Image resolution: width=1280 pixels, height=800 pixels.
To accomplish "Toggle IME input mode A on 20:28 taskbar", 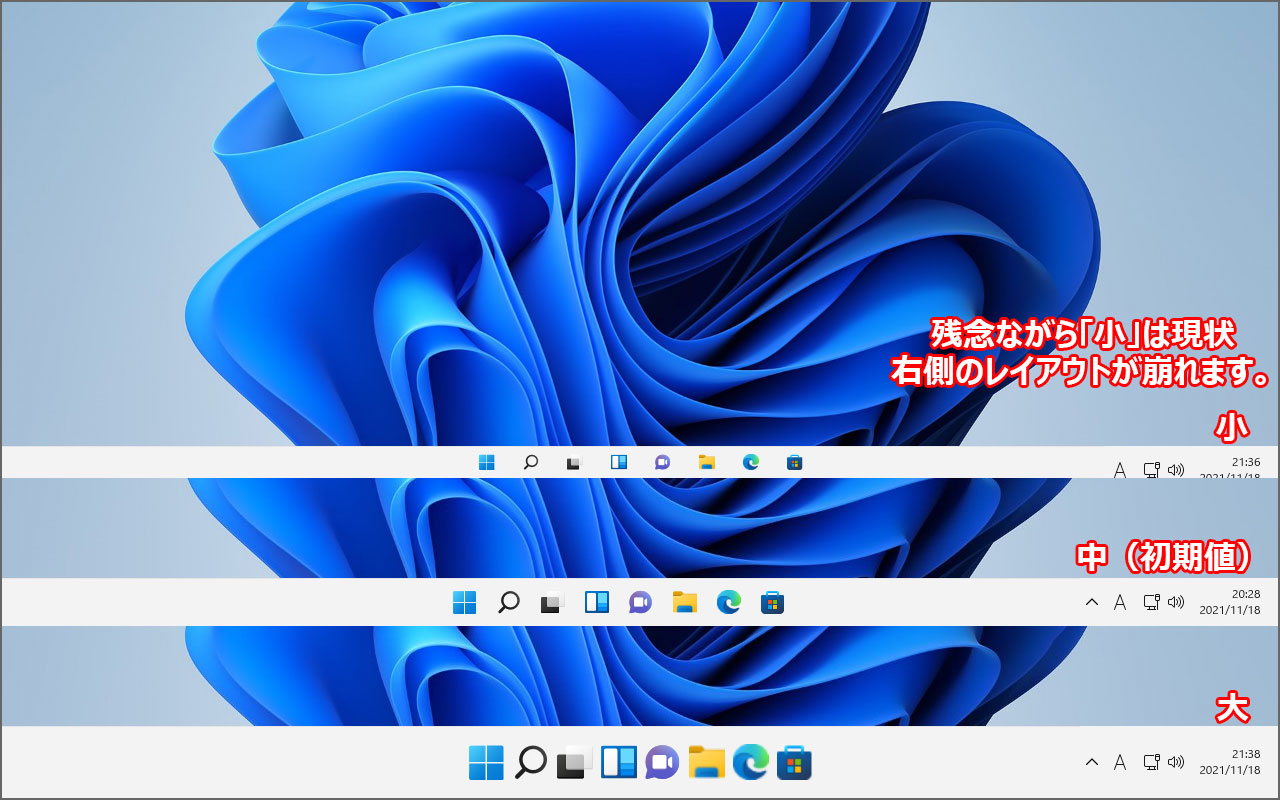I will coord(1120,602).
